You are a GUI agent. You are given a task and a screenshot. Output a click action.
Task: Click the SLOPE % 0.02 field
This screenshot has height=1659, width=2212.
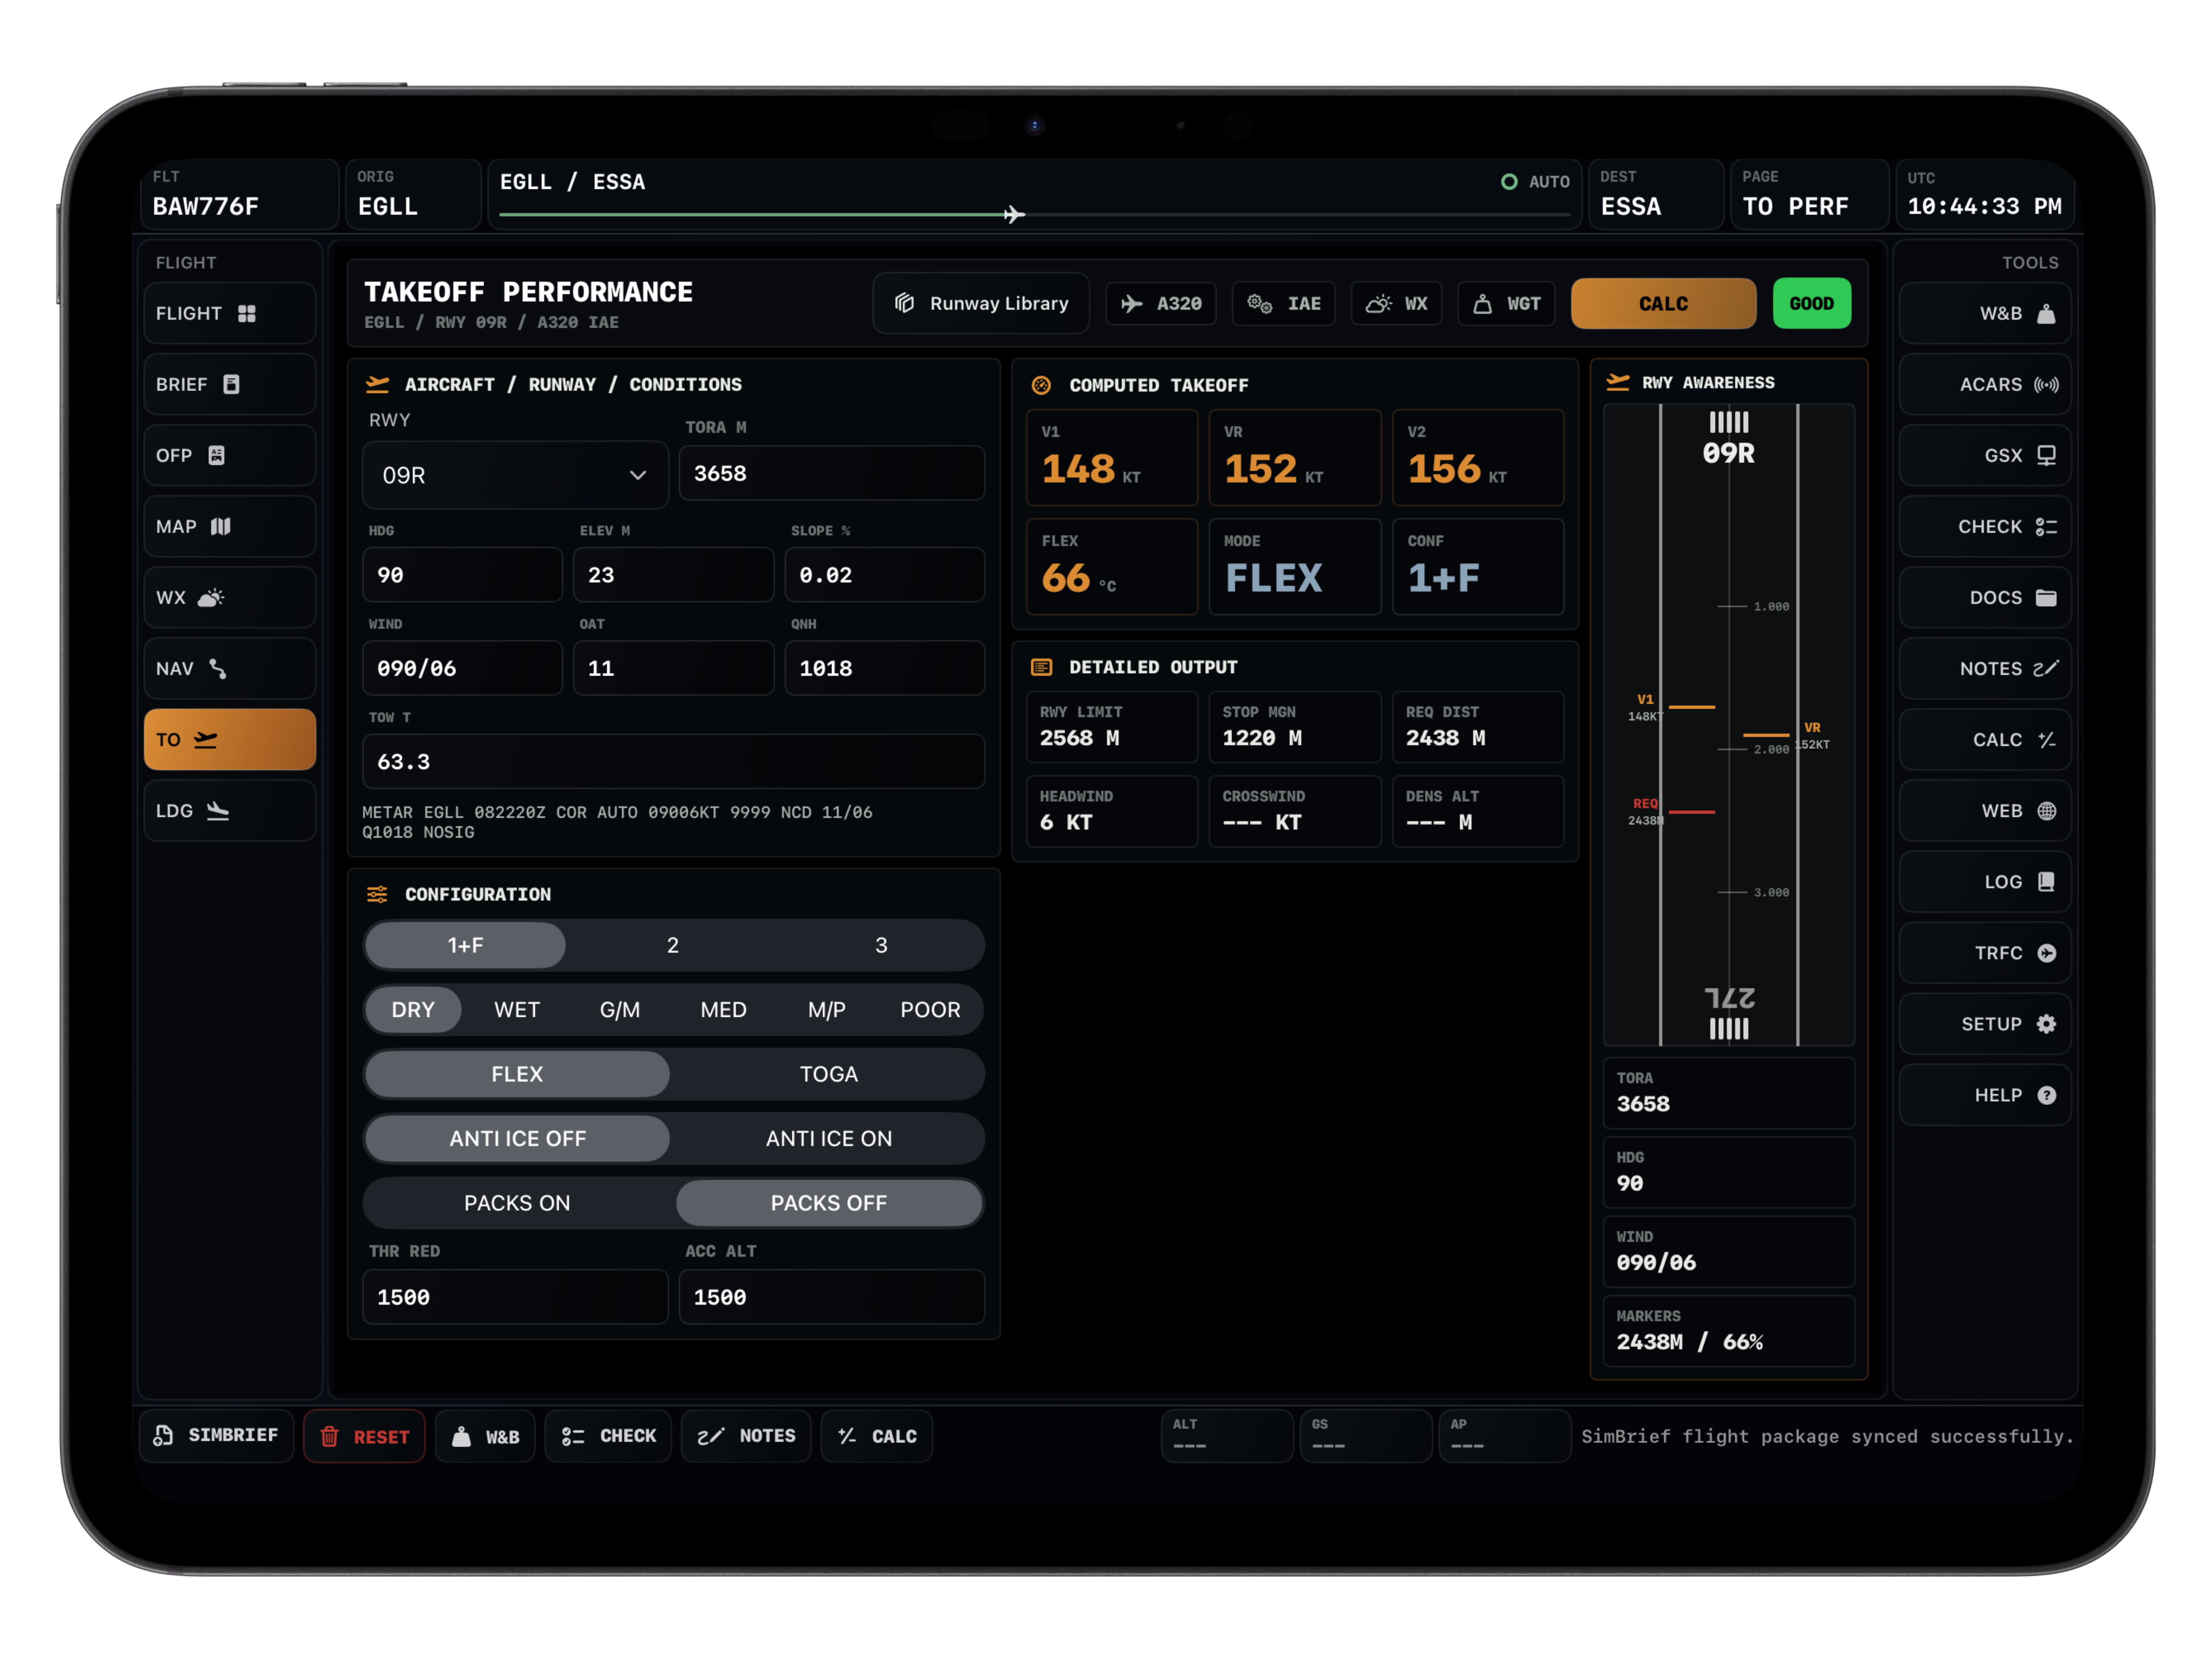[x=885, y=575]
